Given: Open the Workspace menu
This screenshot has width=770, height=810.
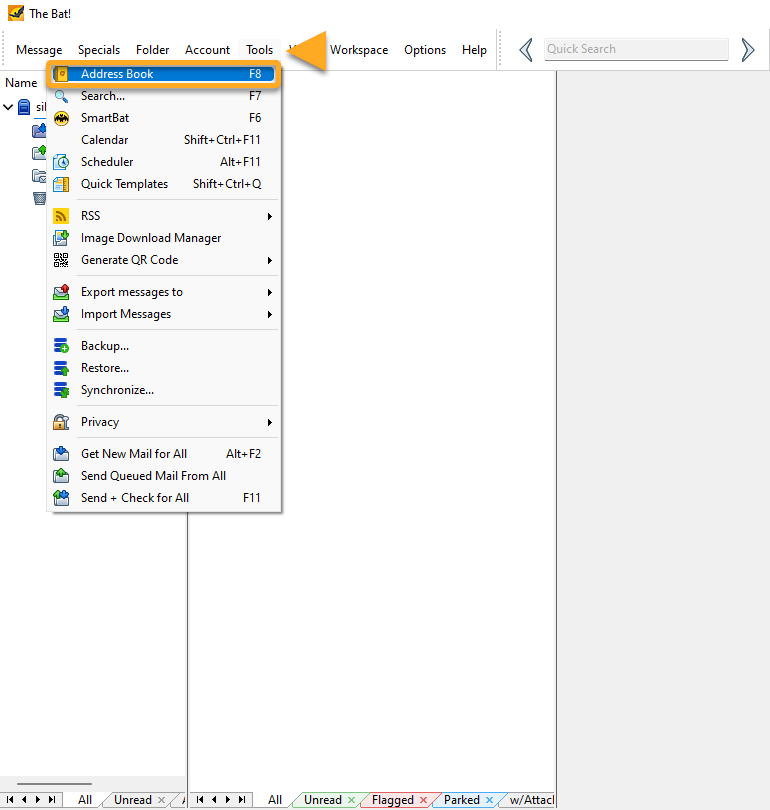Looking at the screenshot, I should [x=359, y=50].
